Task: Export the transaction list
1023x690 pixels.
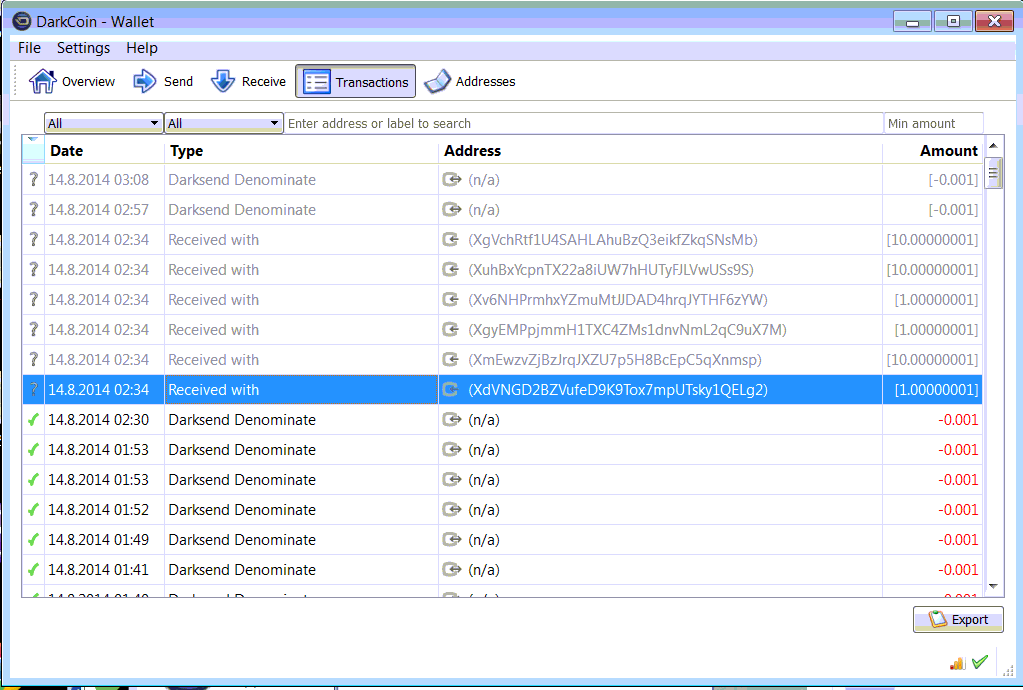Action: pyautogui.click(x=958, y=620)
